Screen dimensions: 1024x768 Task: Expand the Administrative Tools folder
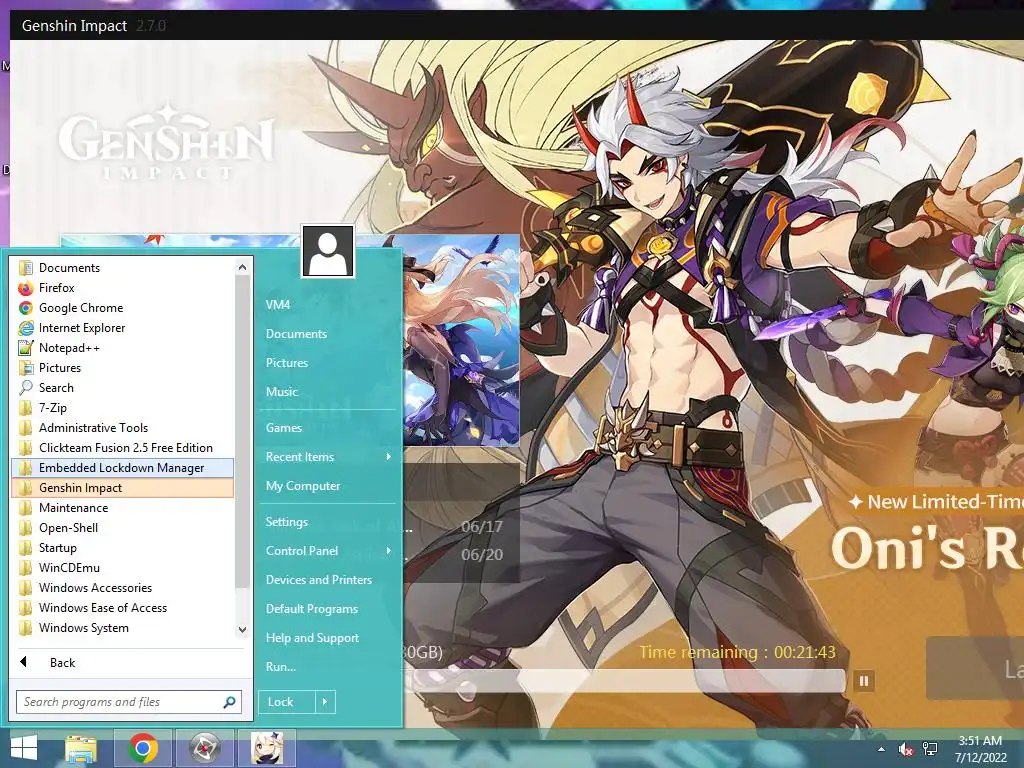coord(122,428)
